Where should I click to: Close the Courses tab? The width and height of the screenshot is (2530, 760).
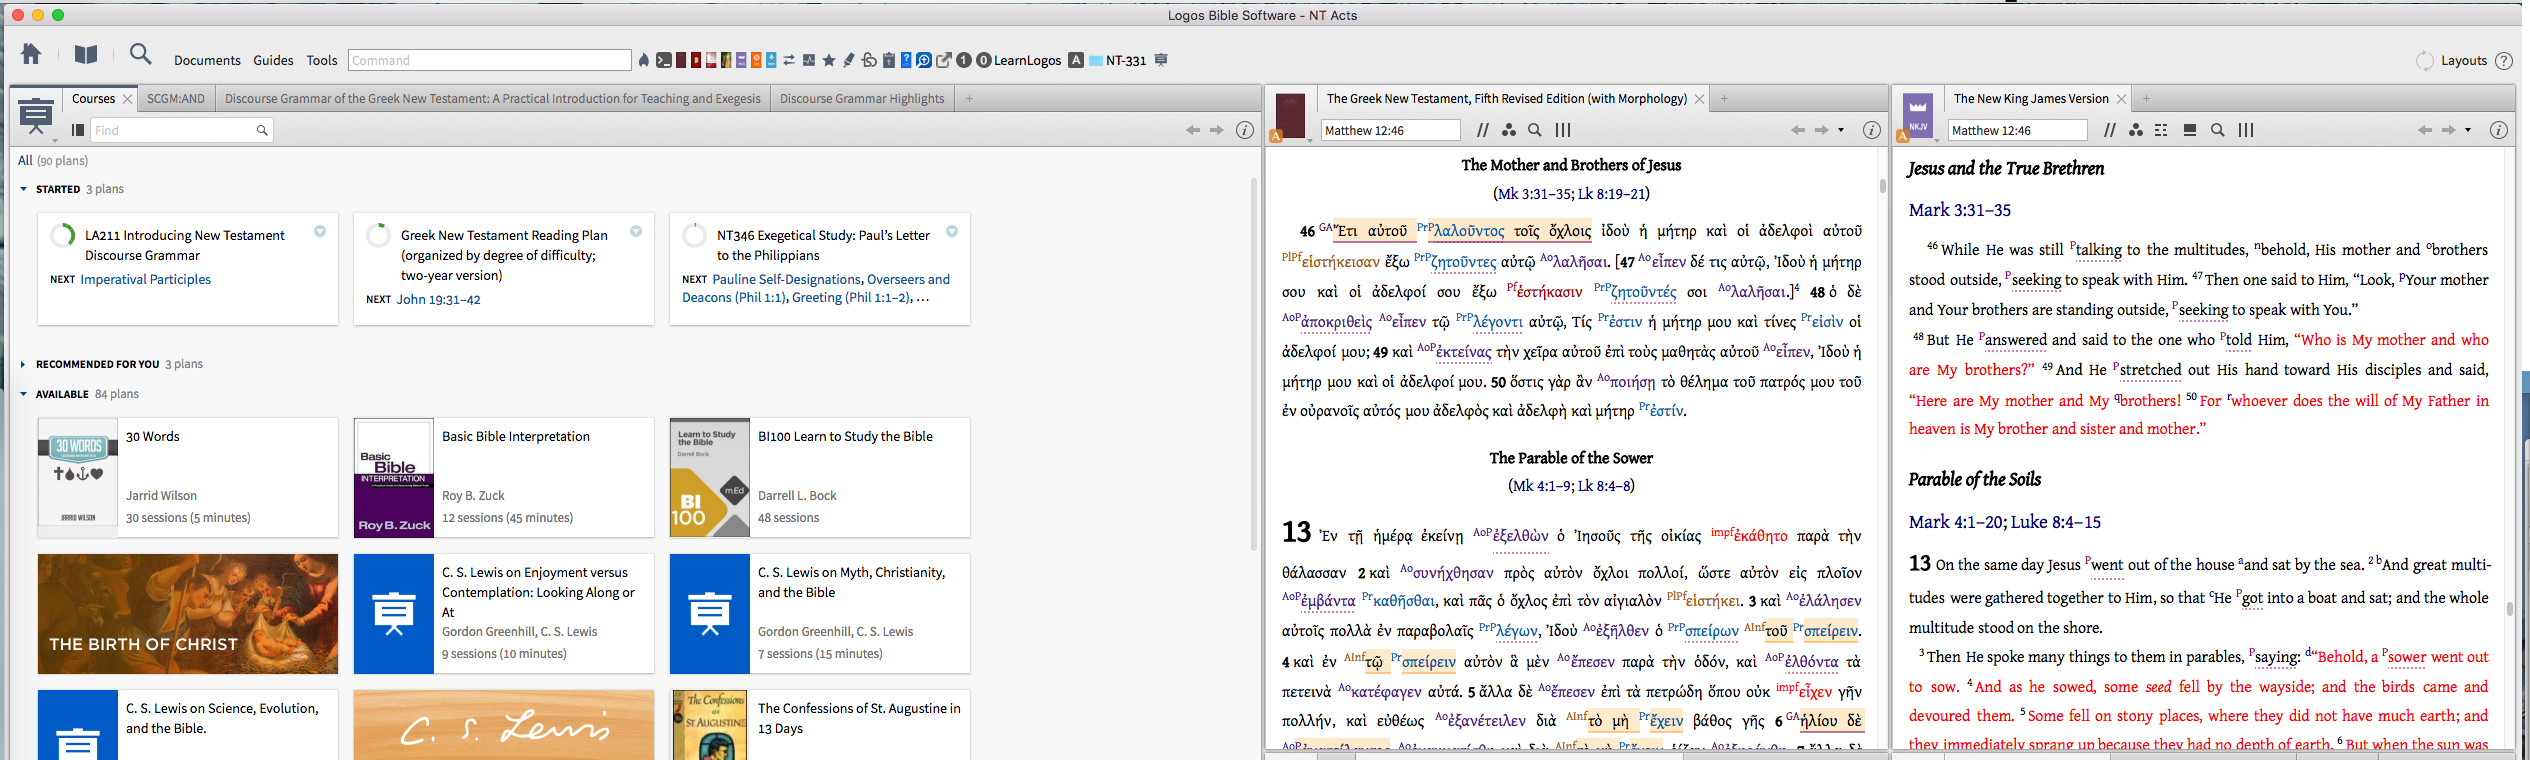tap(127, 99)
